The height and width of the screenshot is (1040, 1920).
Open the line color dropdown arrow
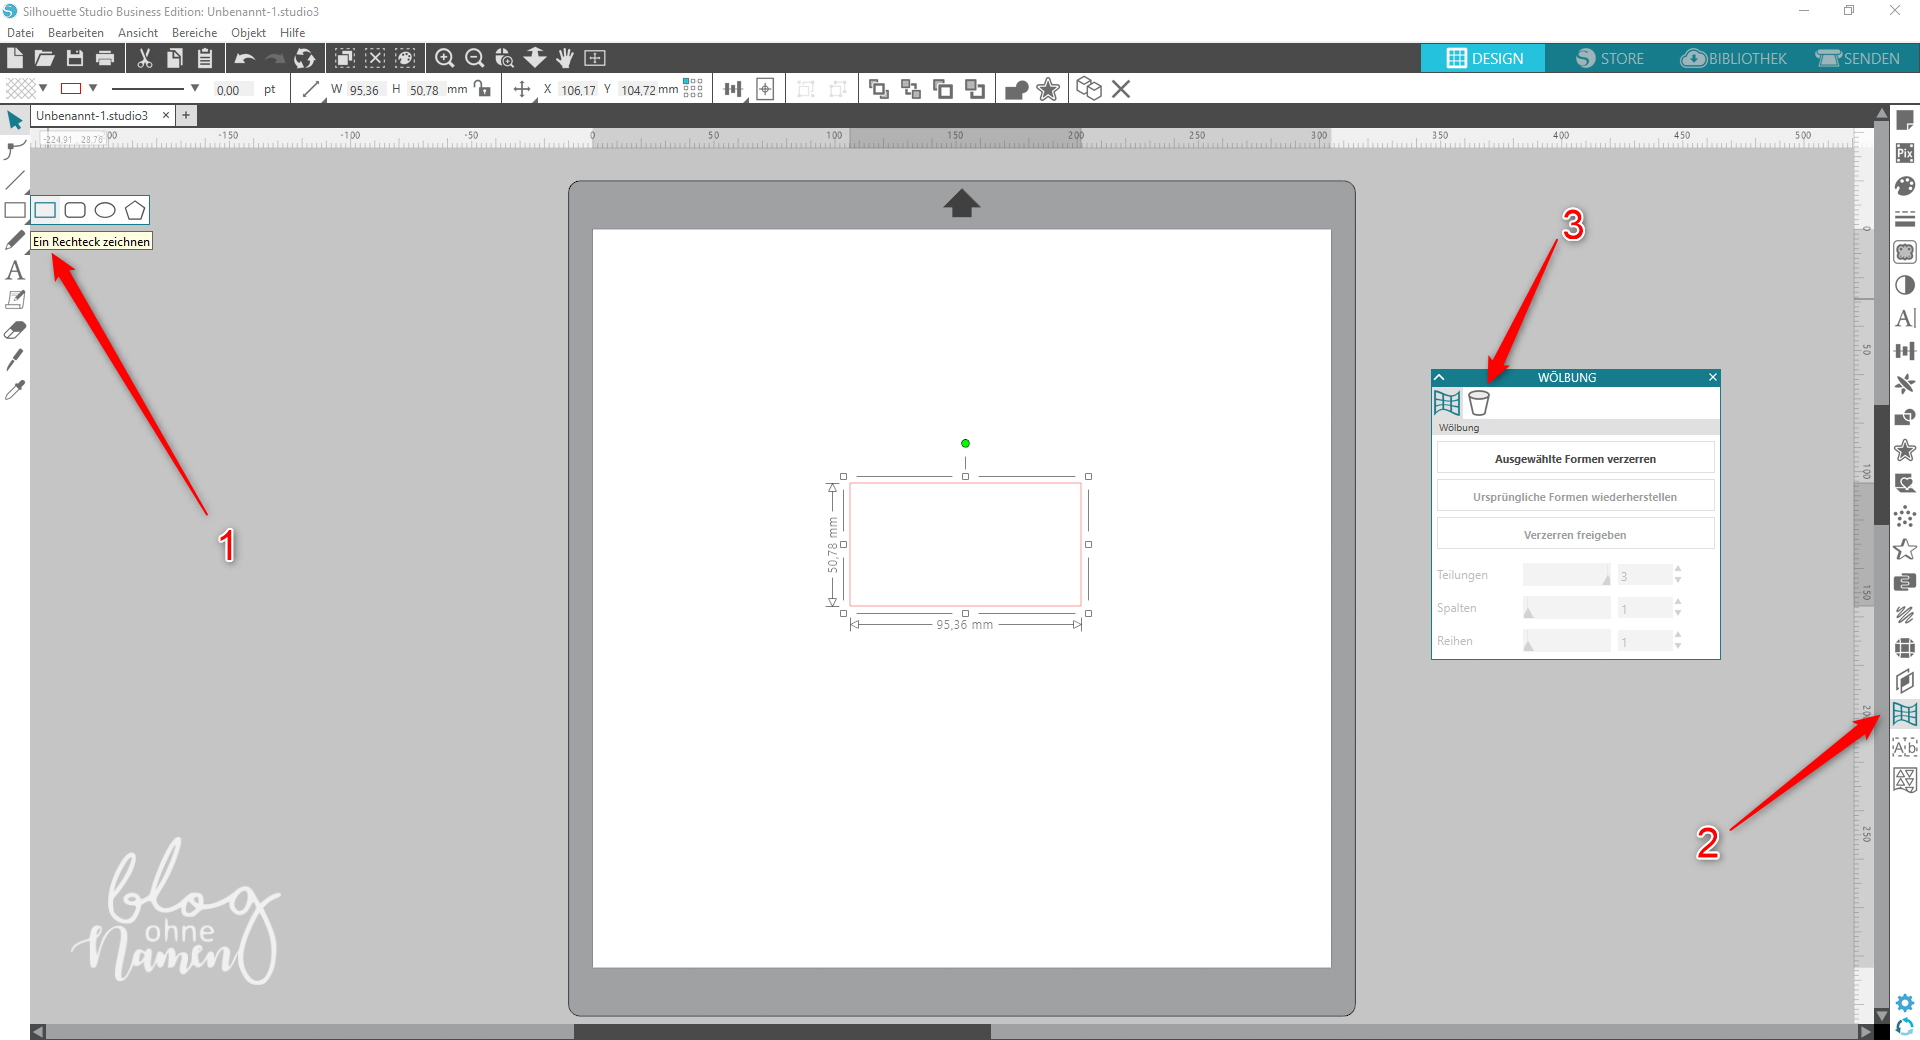pos(93,88)
